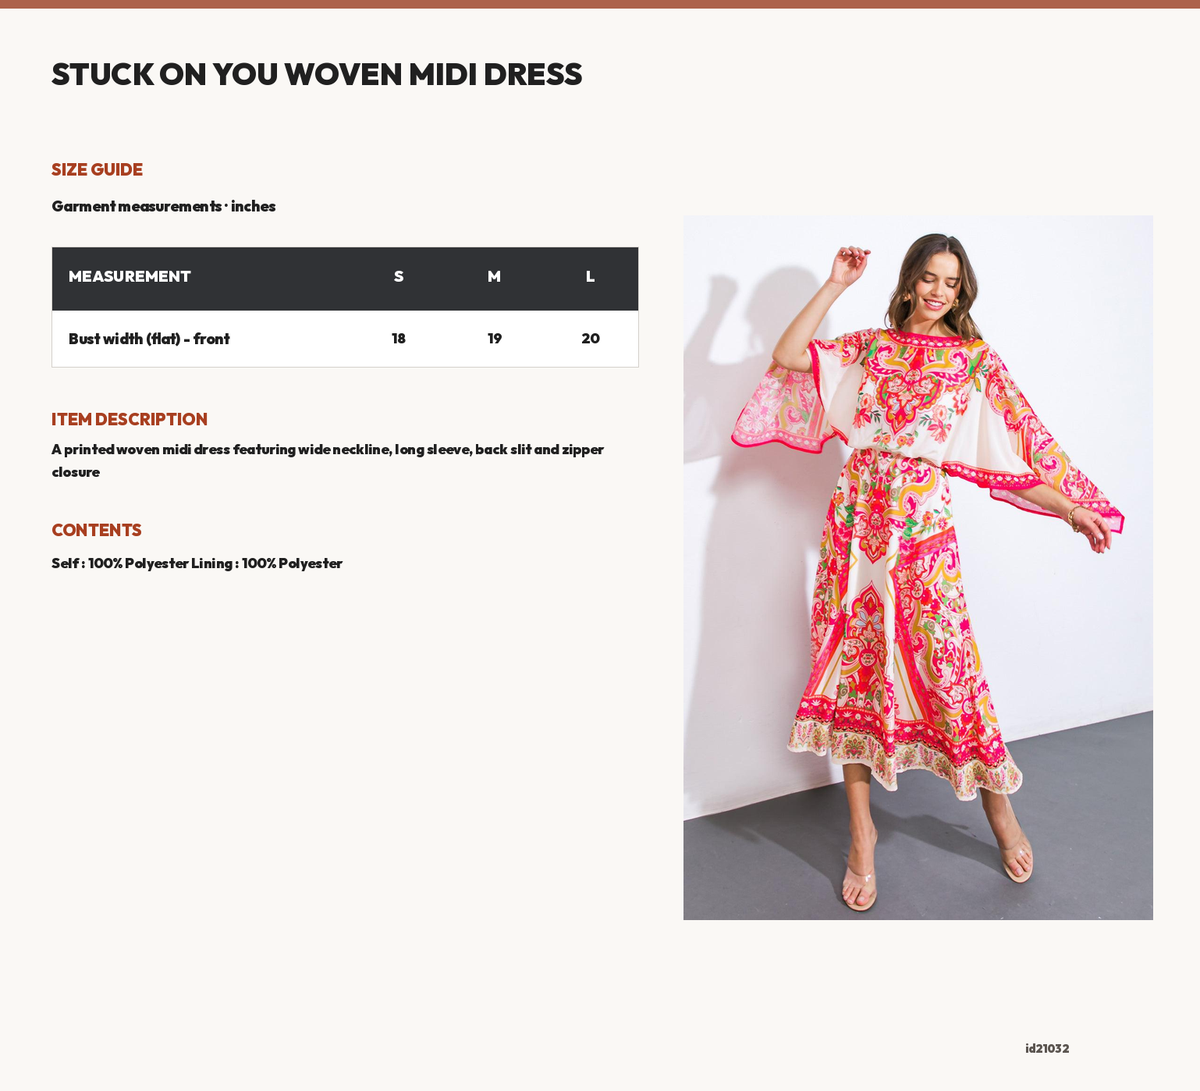Select the SIZE GUIDE heading
The image size is (1200, 1091).
coord(97,170)
